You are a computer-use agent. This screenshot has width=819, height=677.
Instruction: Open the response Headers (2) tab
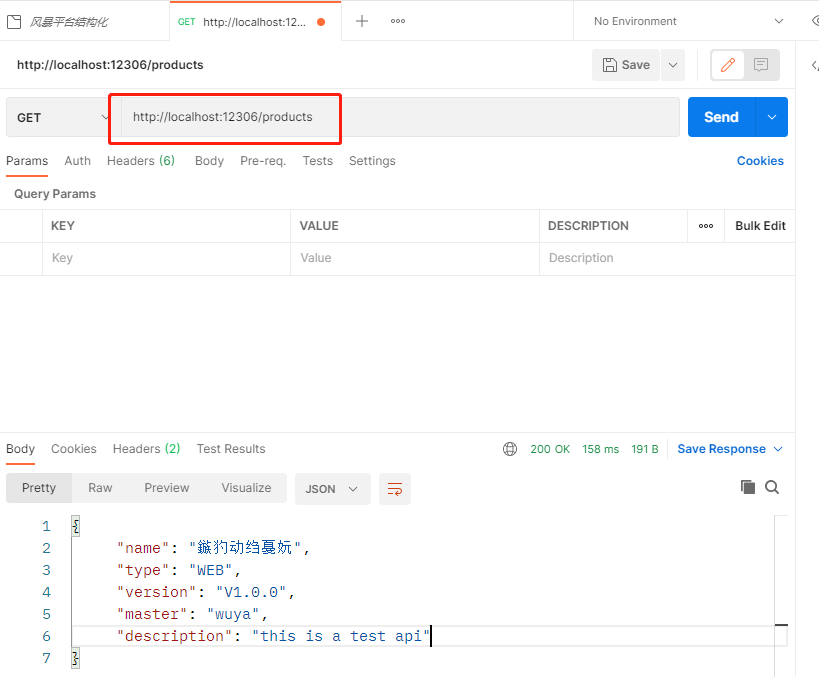point(147,449)
